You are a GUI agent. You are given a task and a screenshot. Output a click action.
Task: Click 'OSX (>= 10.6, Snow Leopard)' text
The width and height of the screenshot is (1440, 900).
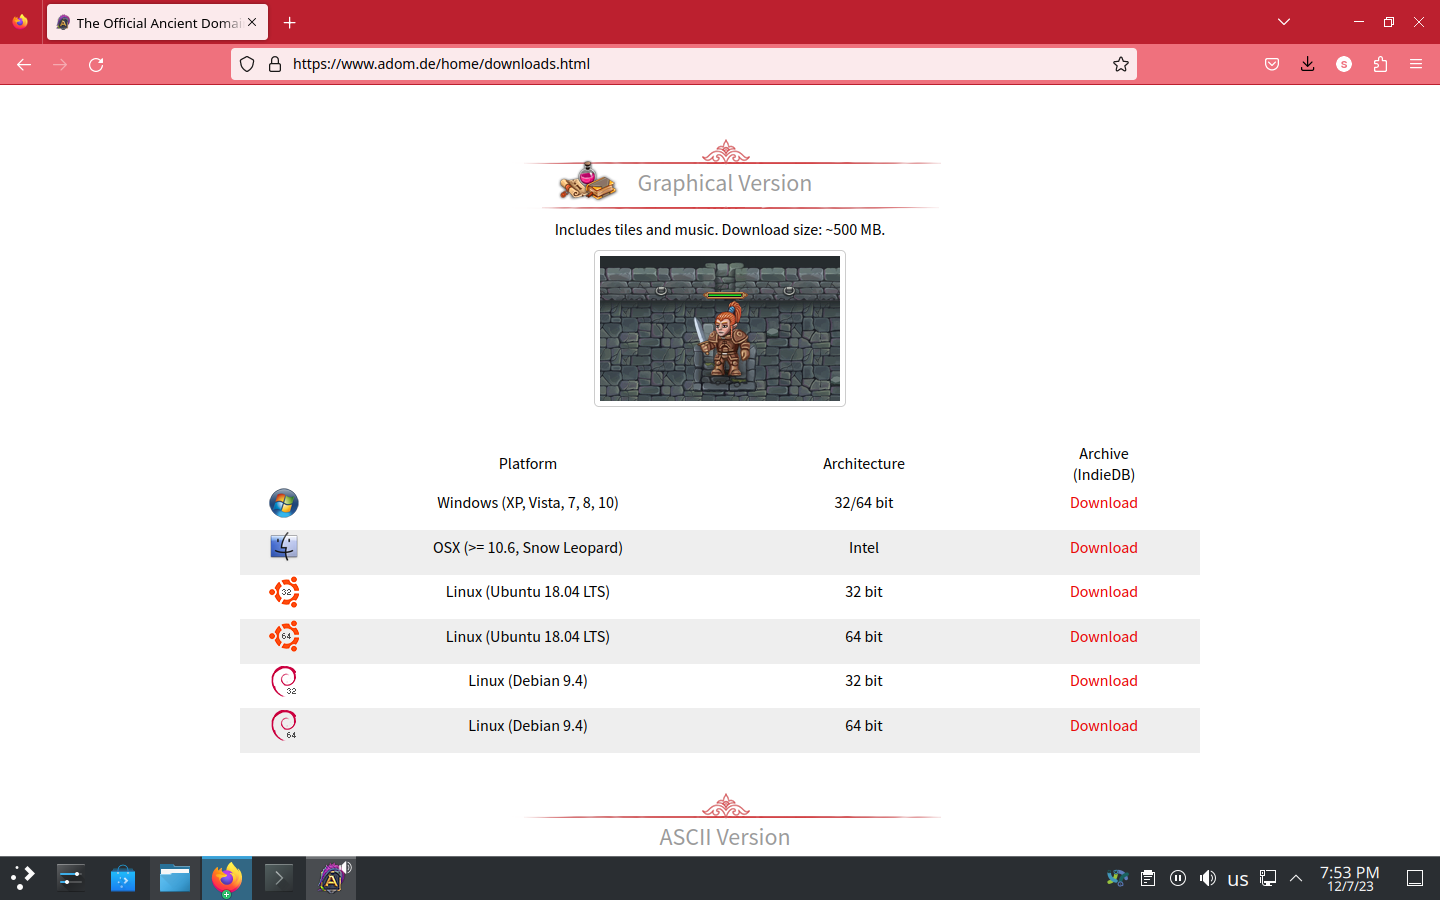[x=528, y=548]
